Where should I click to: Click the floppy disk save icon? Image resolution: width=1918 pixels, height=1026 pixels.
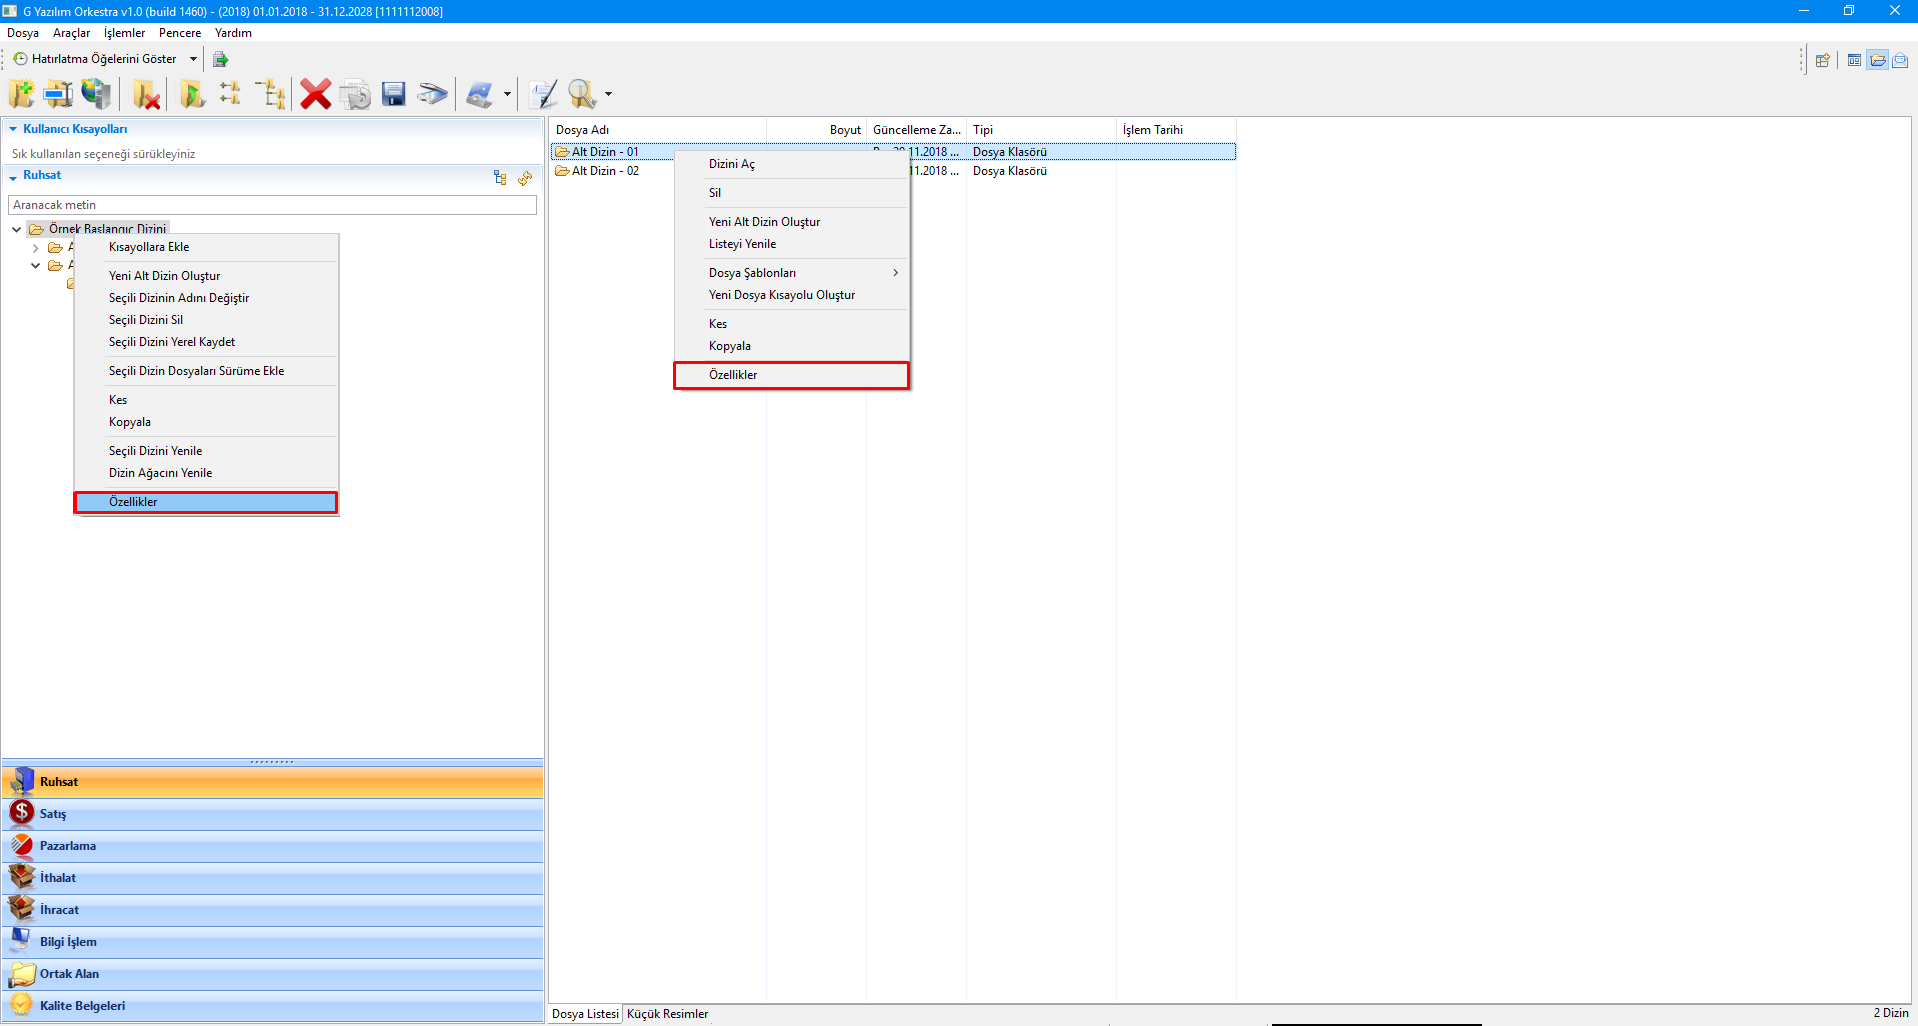(x=394, y=94)
